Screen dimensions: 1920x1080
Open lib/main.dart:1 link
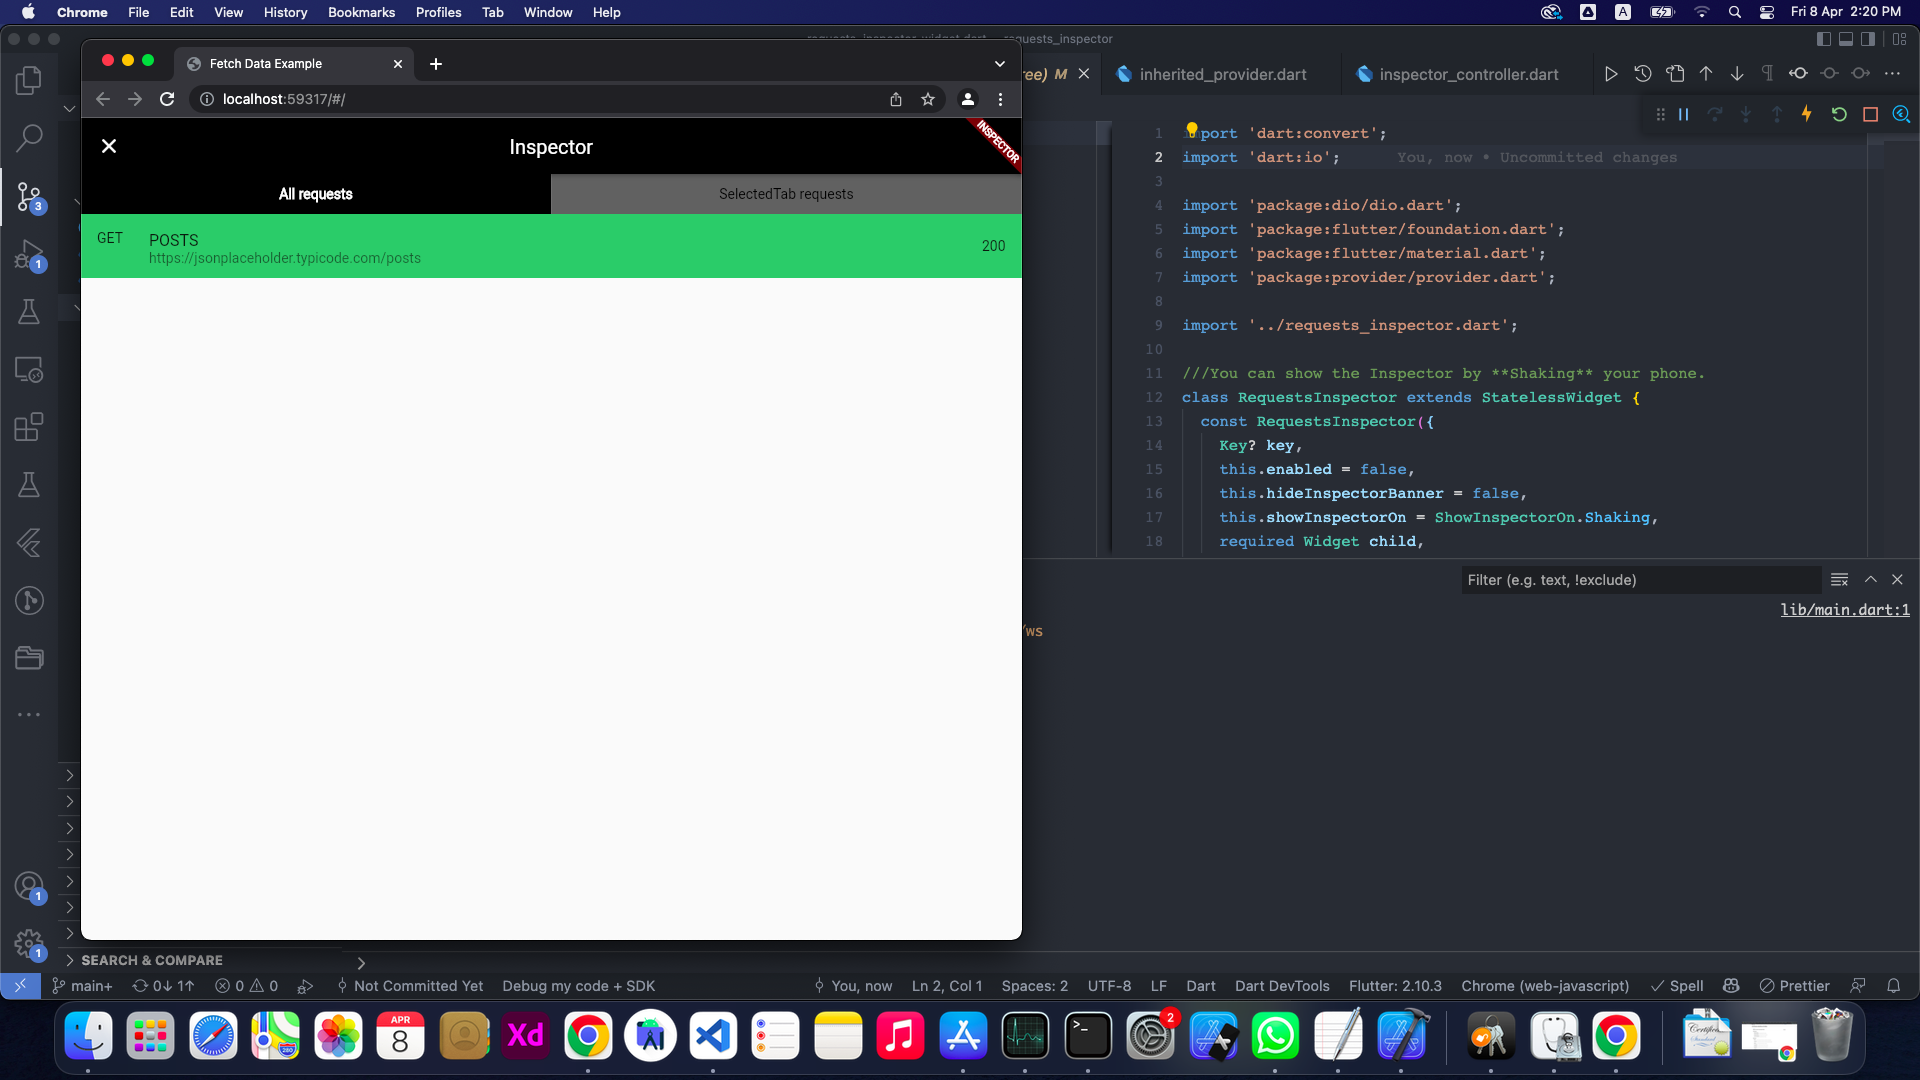coord(1844,610)
